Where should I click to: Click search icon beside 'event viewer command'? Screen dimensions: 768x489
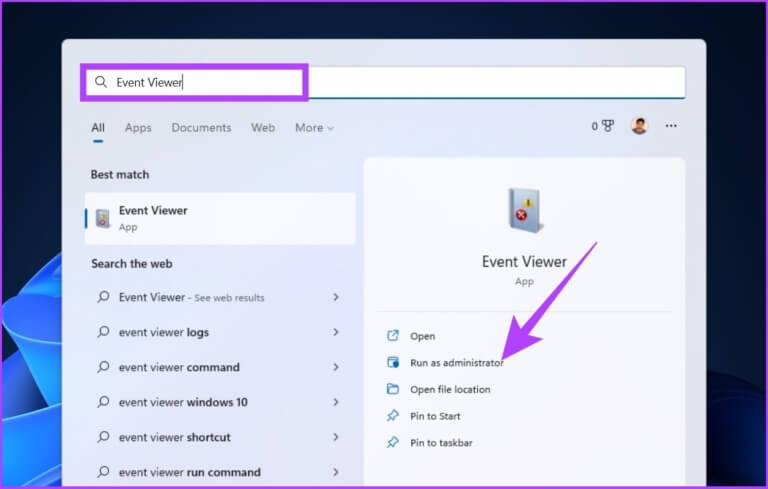pyautogui.click(x=103, y=367)
